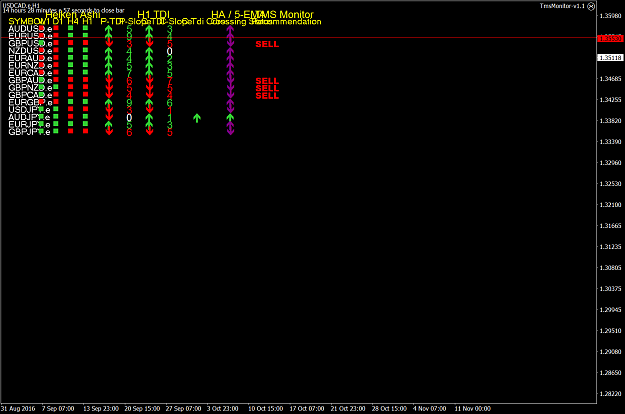Click the AUDJPY green C-TDI up arrow
Image resolution: width=625 pixels, height=414 pixels.
pyautogui.click(x=149, y=118)
